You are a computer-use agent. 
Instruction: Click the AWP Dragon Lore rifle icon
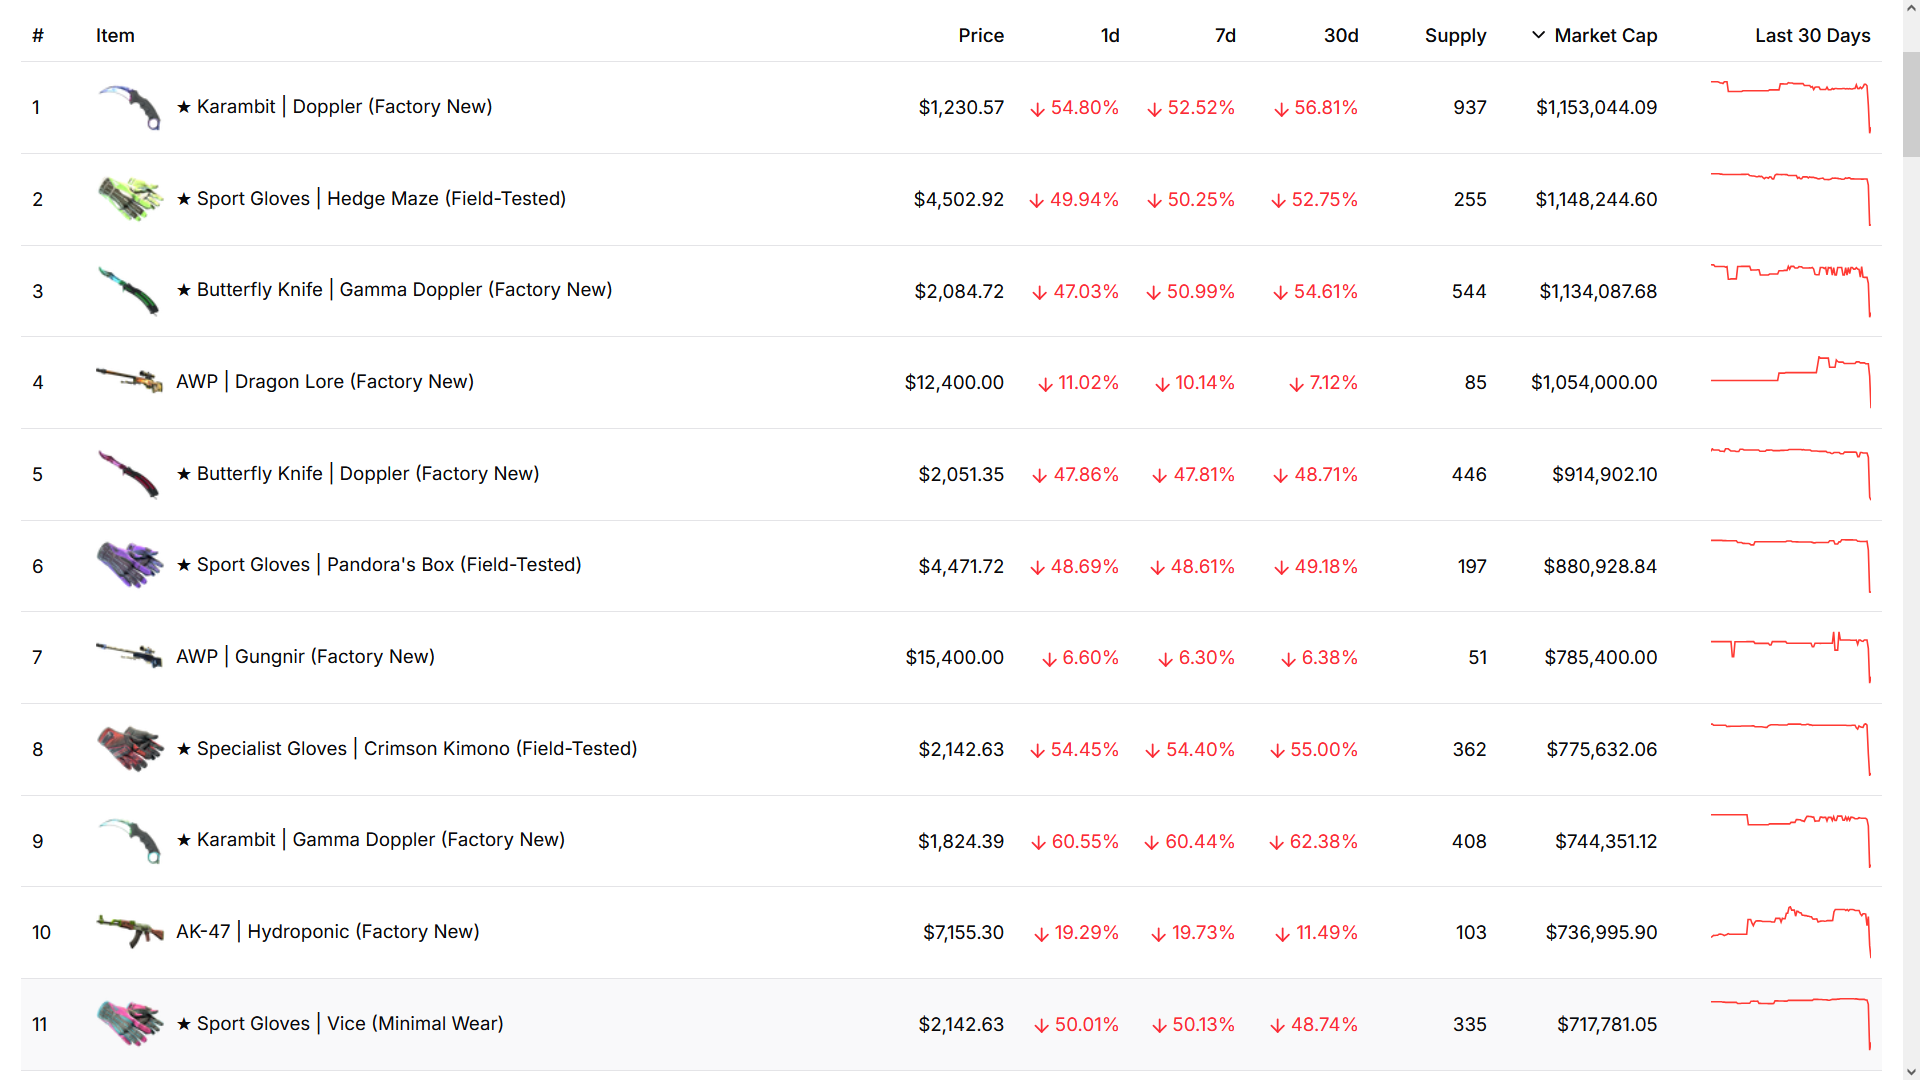pos(130,380)
